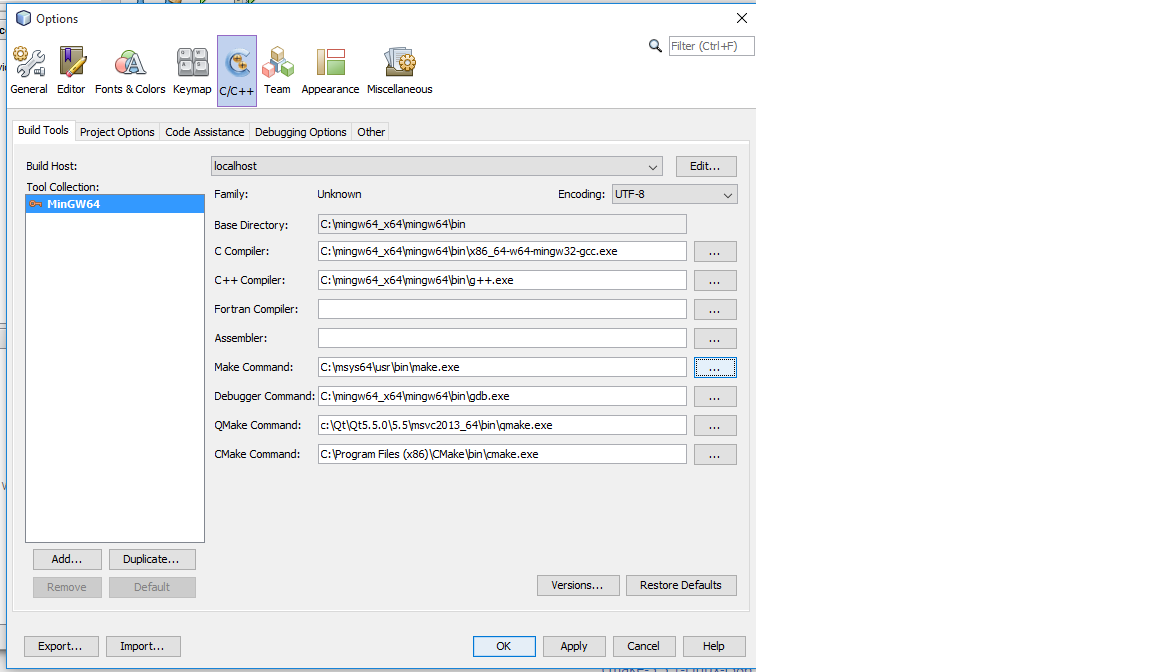Open Fonts & Colors settings
This screenshot has height=672, width=1152.
click(130, 70)
